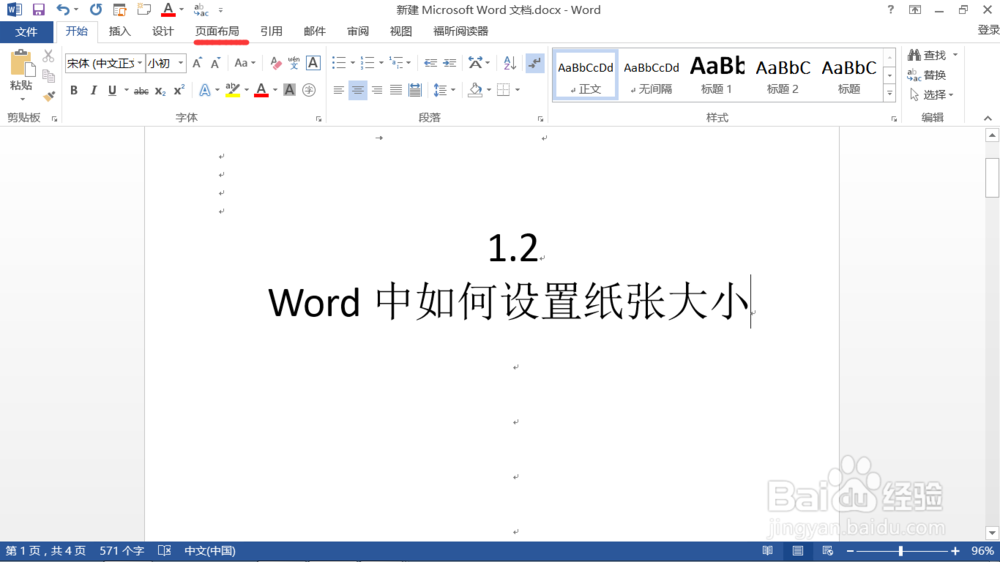This screenshot has height=562, width=1000.
Task: Toggle Print Layout view in the status bar
Action: tap(798, 551)
